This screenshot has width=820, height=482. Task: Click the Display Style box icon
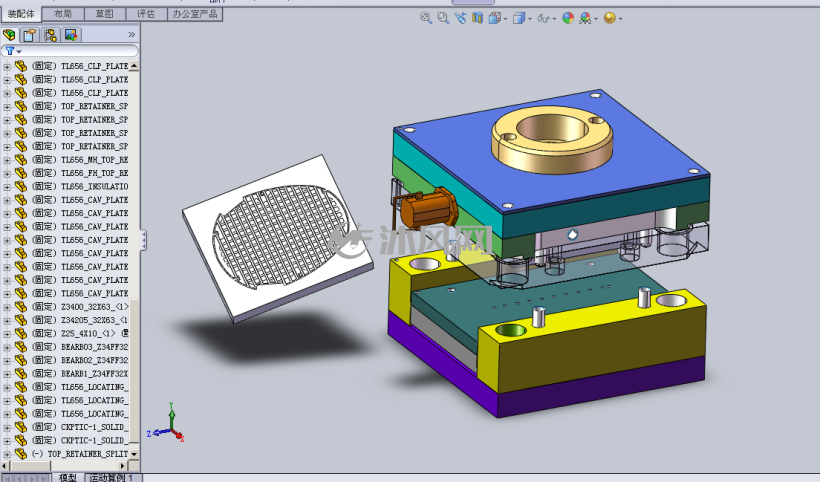click(x=518, y=18)
